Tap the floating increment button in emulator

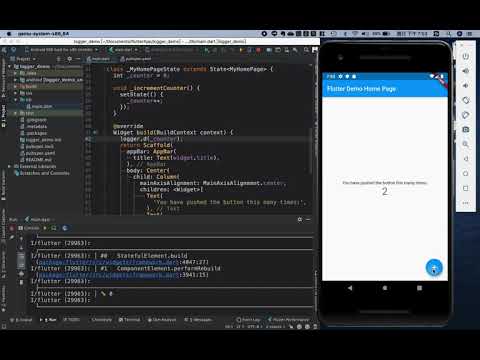(434, 267)
